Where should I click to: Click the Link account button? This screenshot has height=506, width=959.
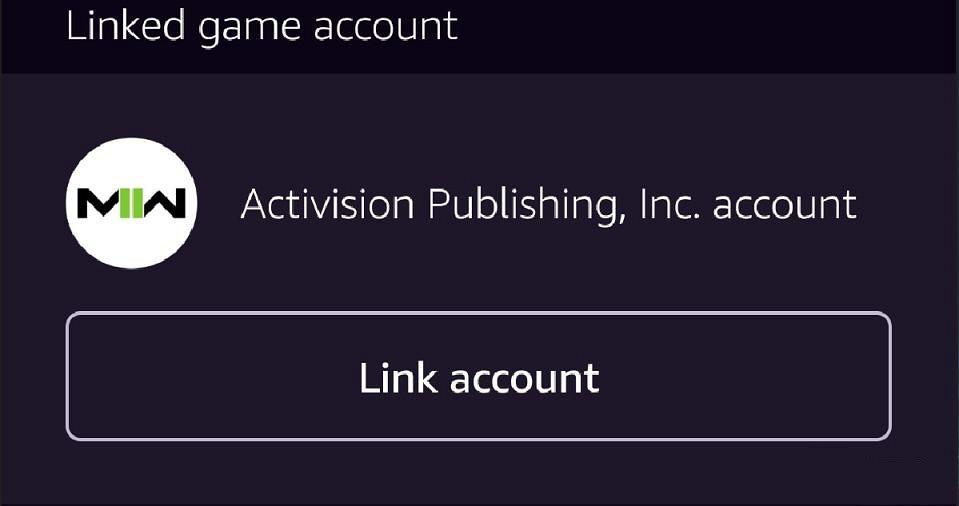point(478,377)
